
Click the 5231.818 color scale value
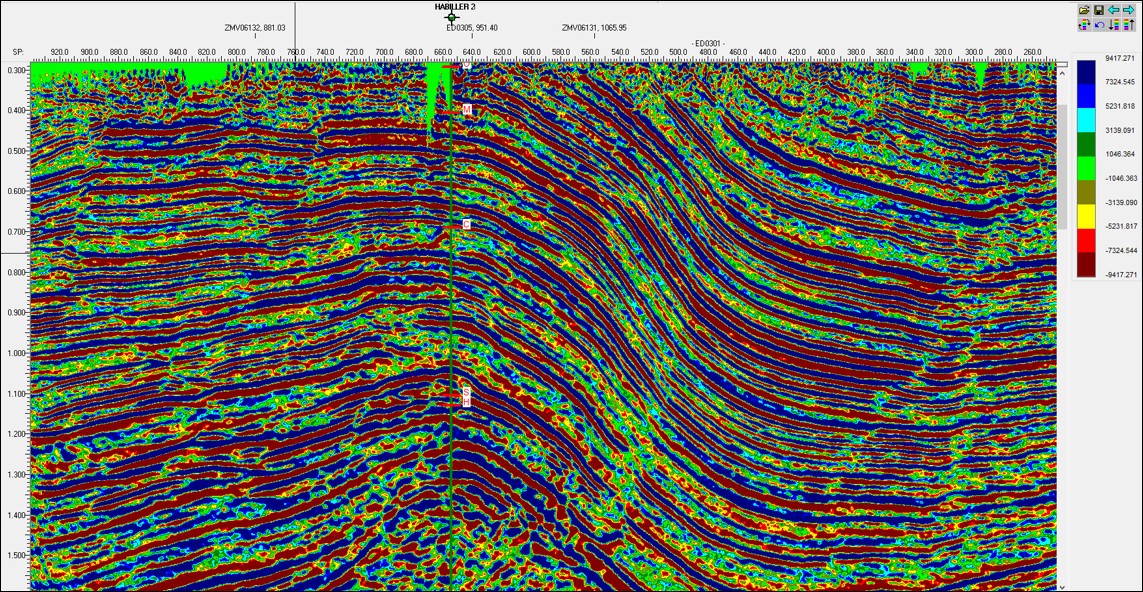pyautogui.click(x=1121, y=105)
